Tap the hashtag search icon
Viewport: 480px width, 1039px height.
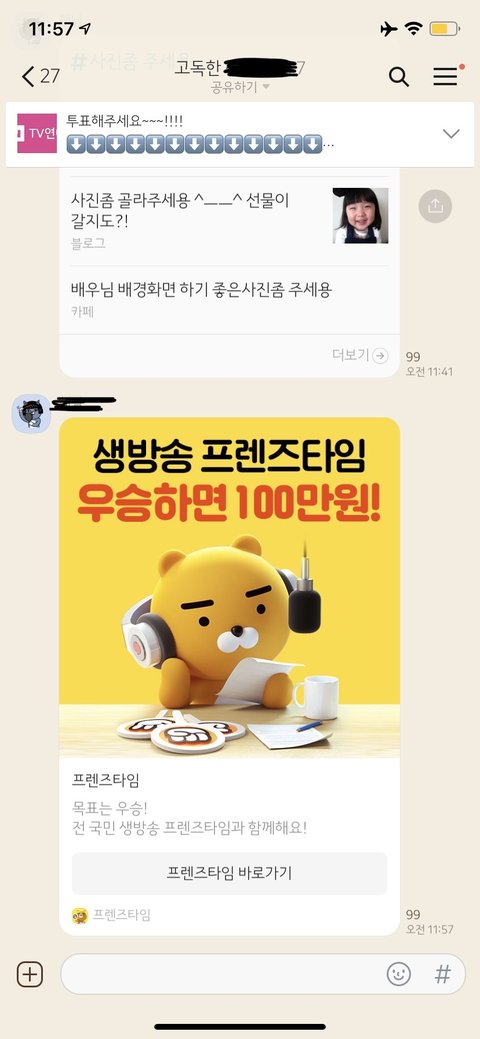[442, 974]
